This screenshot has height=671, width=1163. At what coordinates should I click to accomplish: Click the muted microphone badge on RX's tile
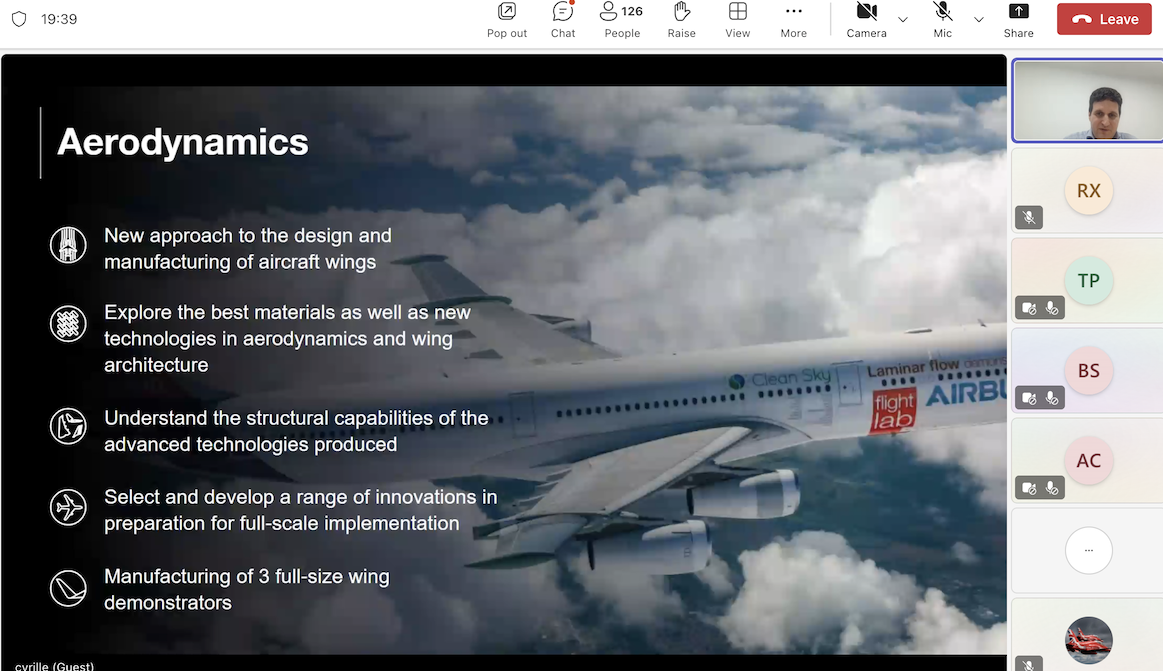[1029, 217]
